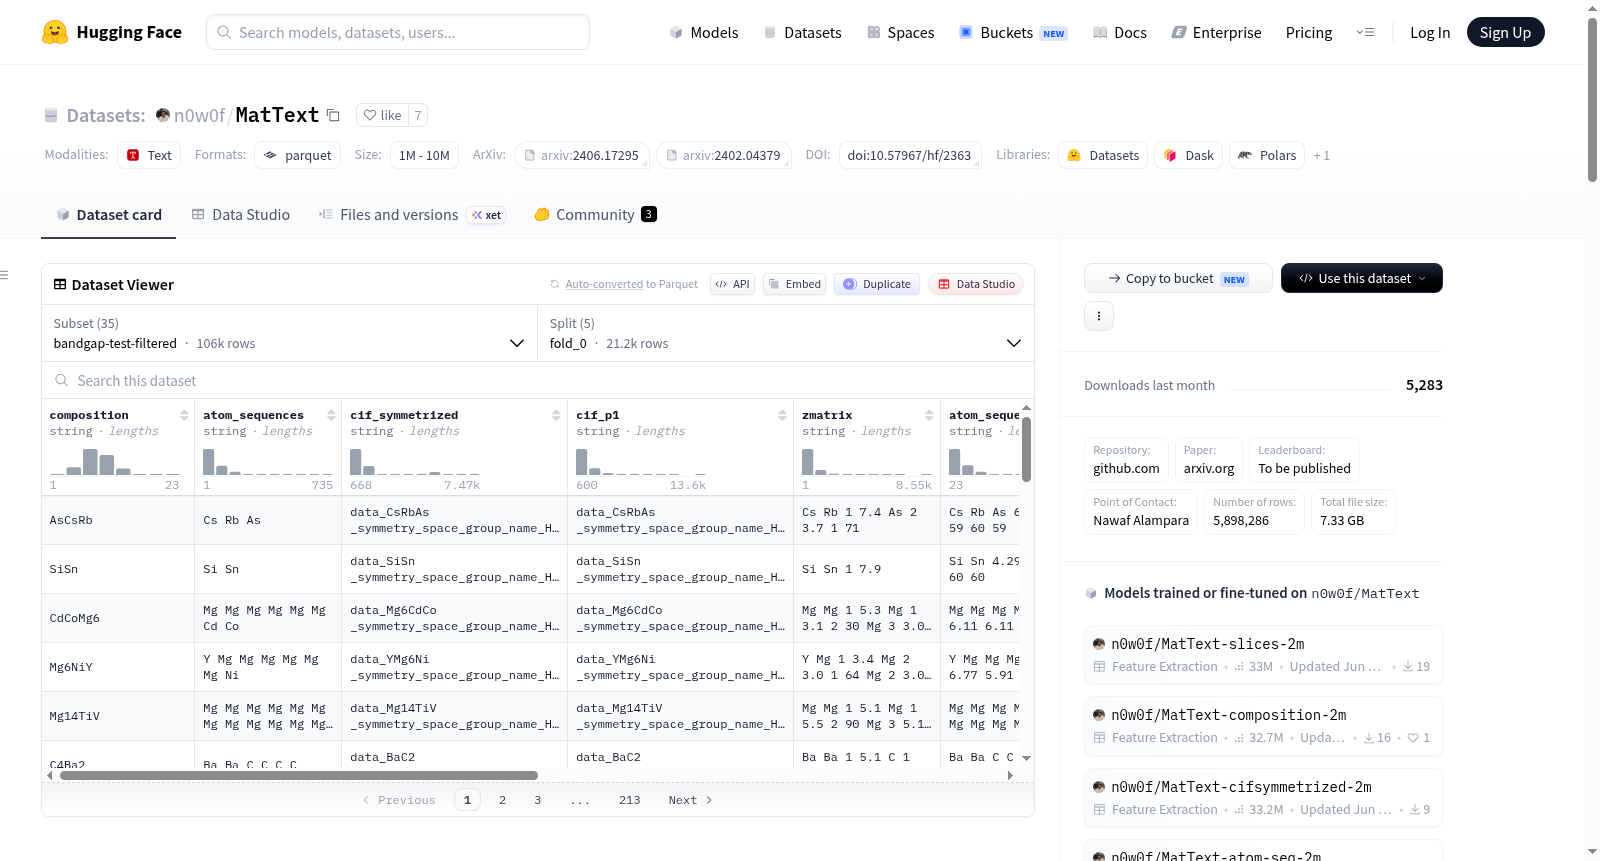Screen dimensions: 1600x861
Task: Sort the cif_symmetrized column
Action: tap(556, 415)
